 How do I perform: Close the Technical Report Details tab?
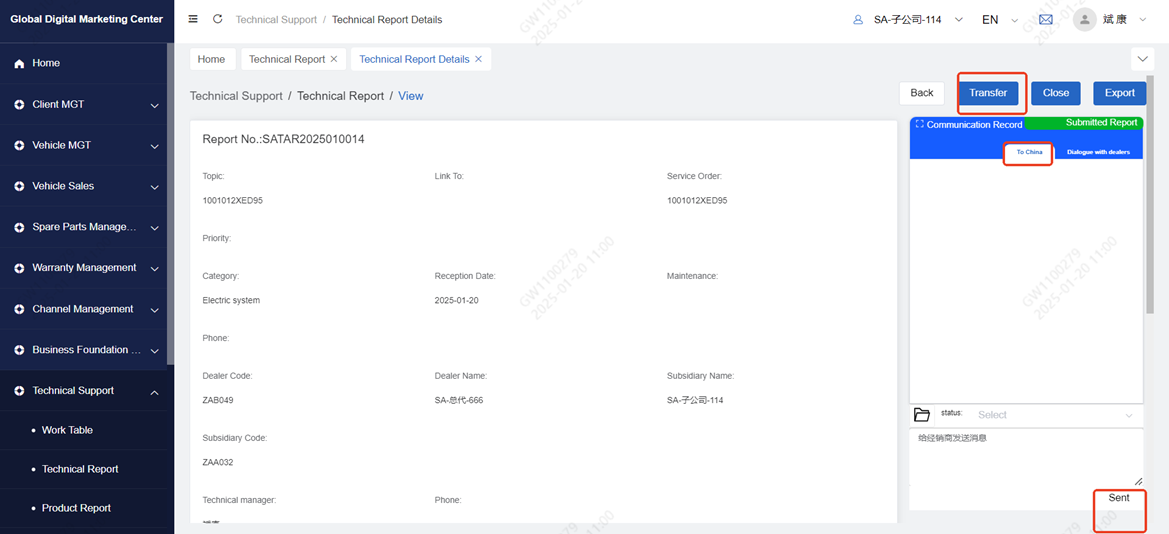click(478, 59)
